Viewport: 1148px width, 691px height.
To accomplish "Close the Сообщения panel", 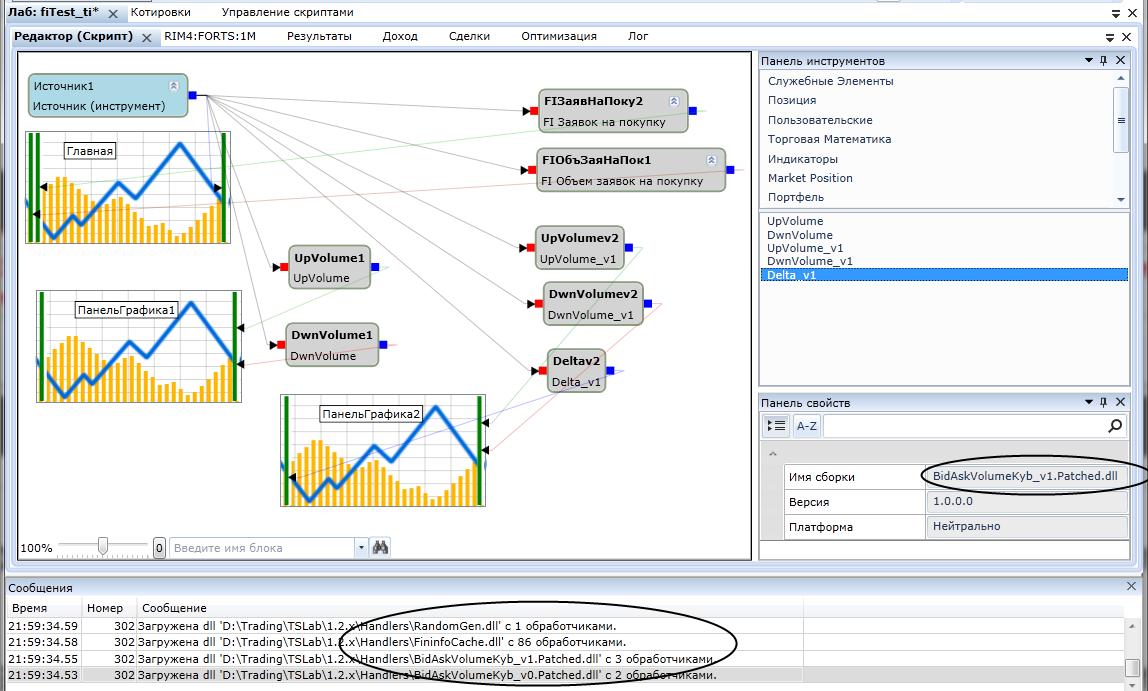I will pyautogui.click(x=1131, y=587).
